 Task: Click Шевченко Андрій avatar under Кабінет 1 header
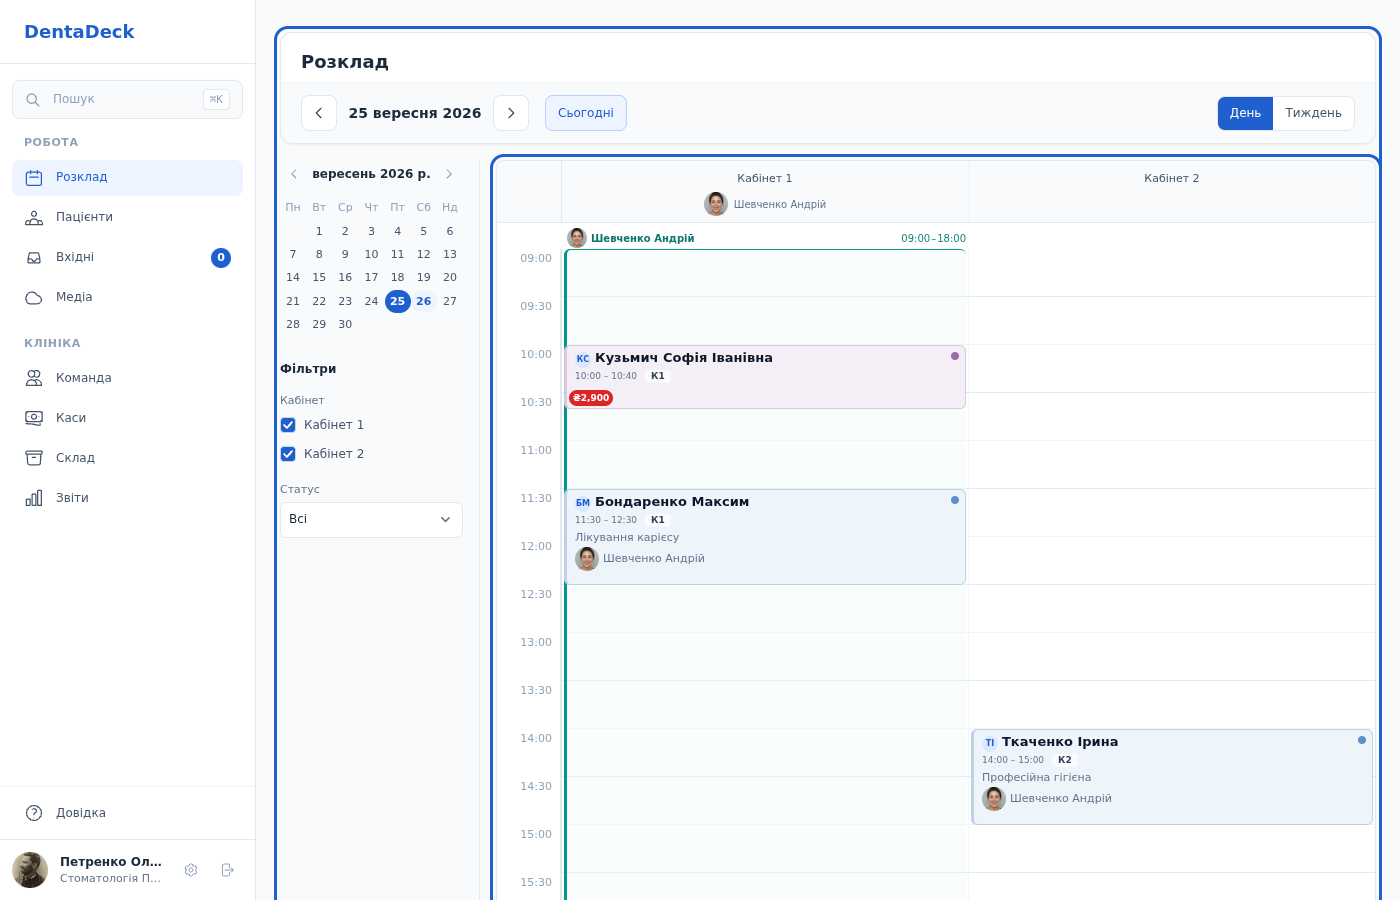[716, 204]
